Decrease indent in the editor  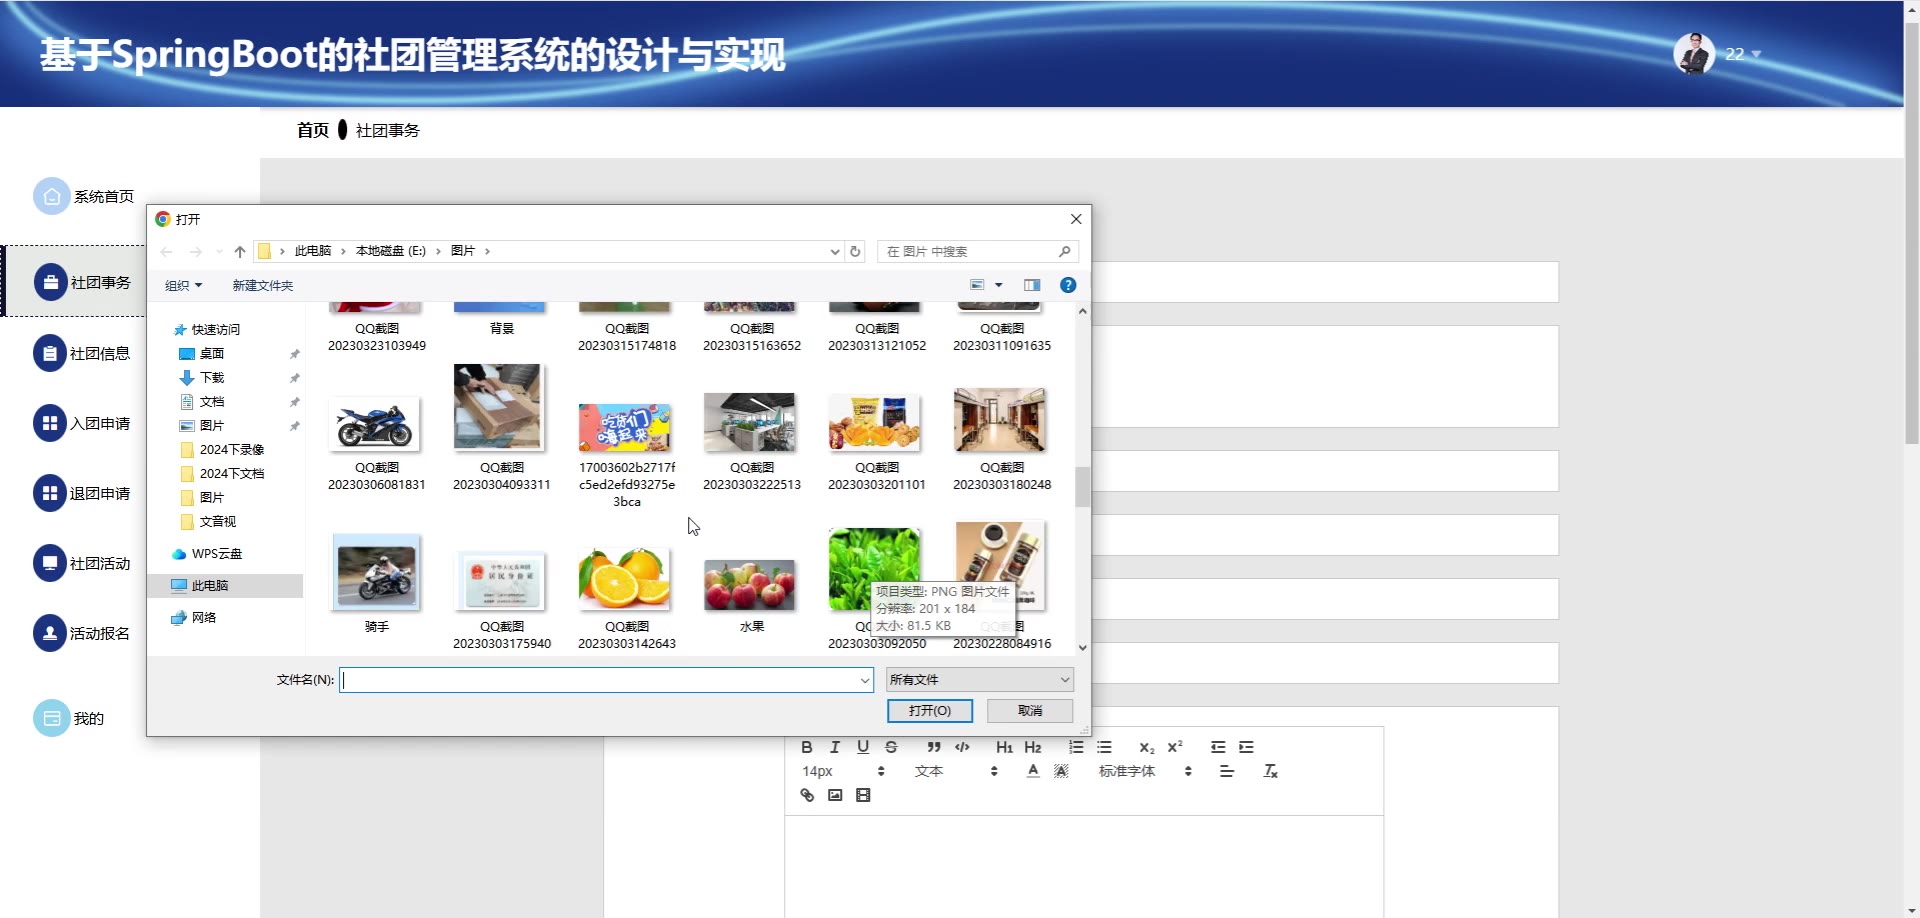click(1218, 747)
